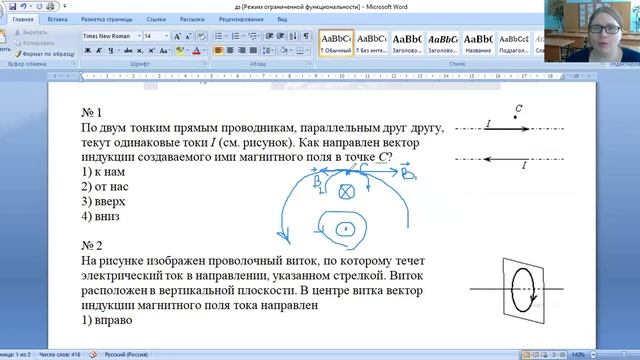This screenshot has height=360, width=640.
Task: Click the word count Число слов: 416
Action: (60, 355)
